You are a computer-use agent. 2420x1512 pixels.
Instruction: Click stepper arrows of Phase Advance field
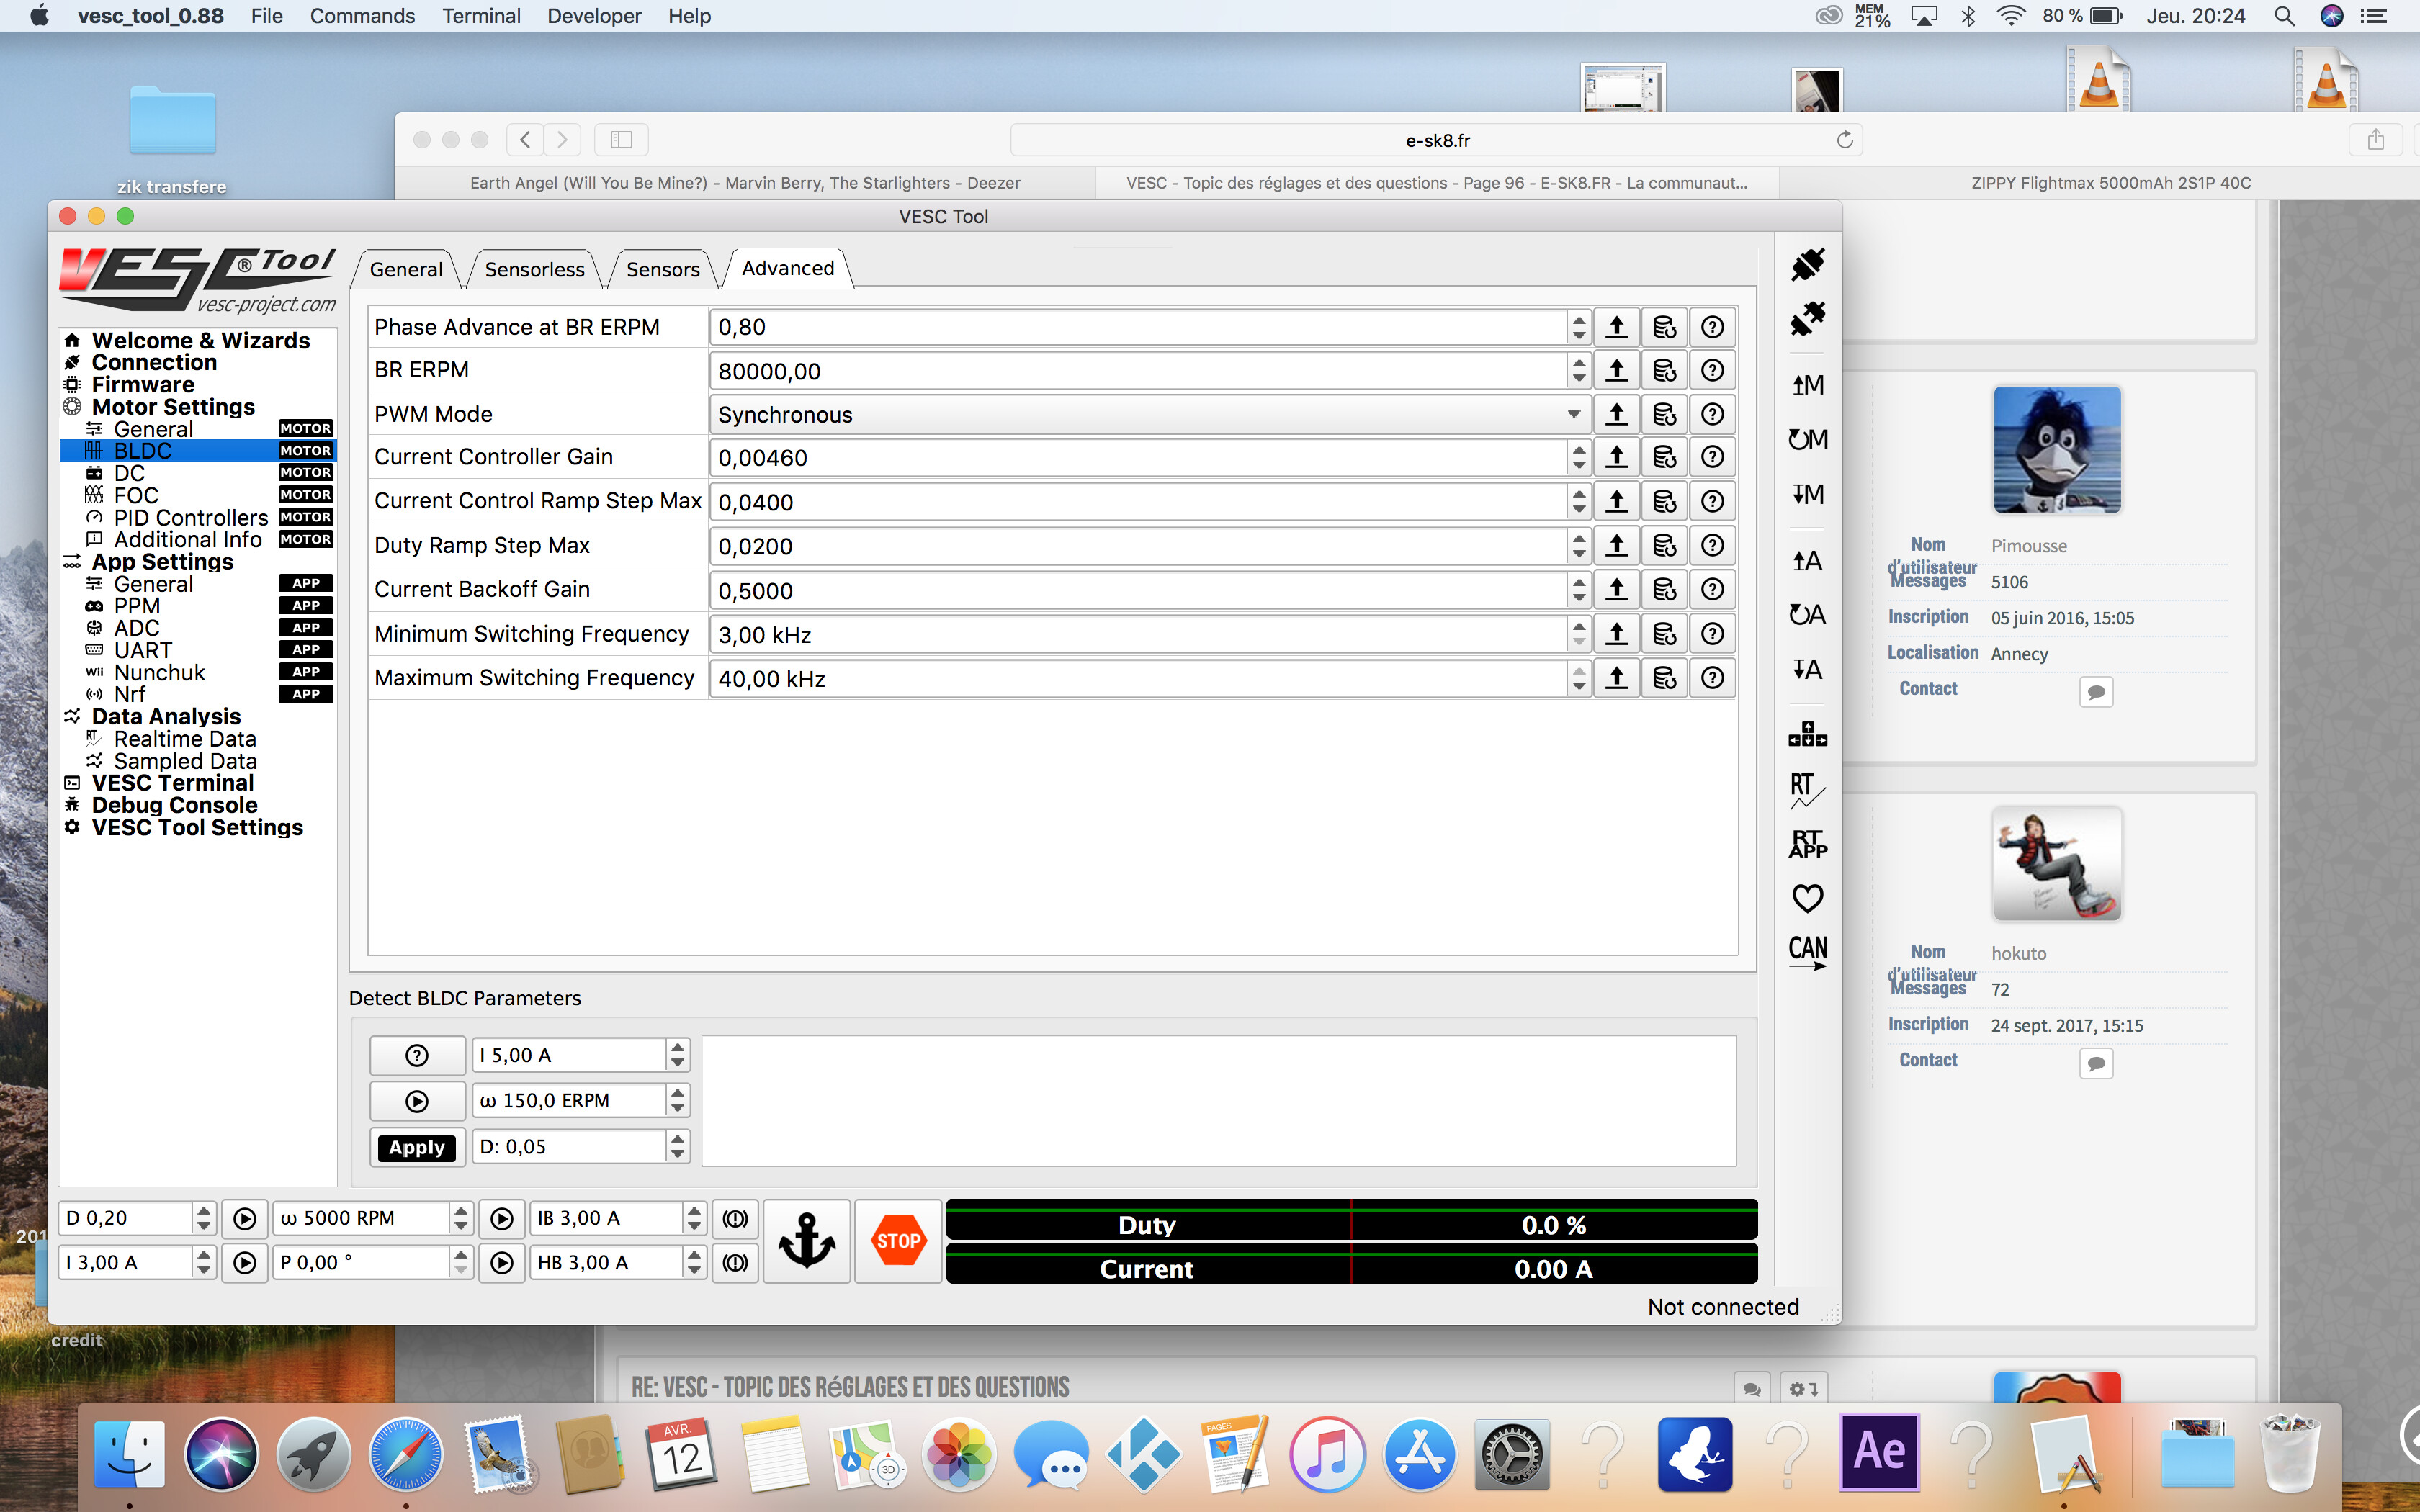[1578, 327]
